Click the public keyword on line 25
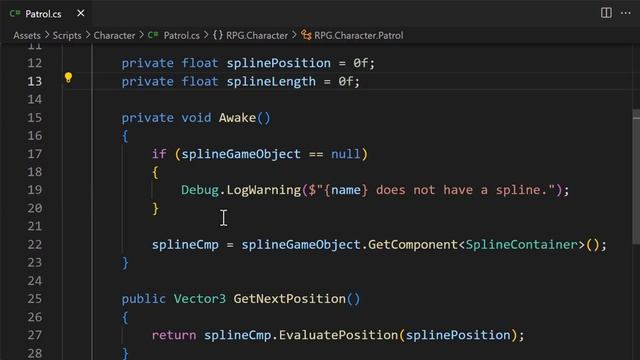The height and width of the screenshot is (360, 640). (144, 299)
